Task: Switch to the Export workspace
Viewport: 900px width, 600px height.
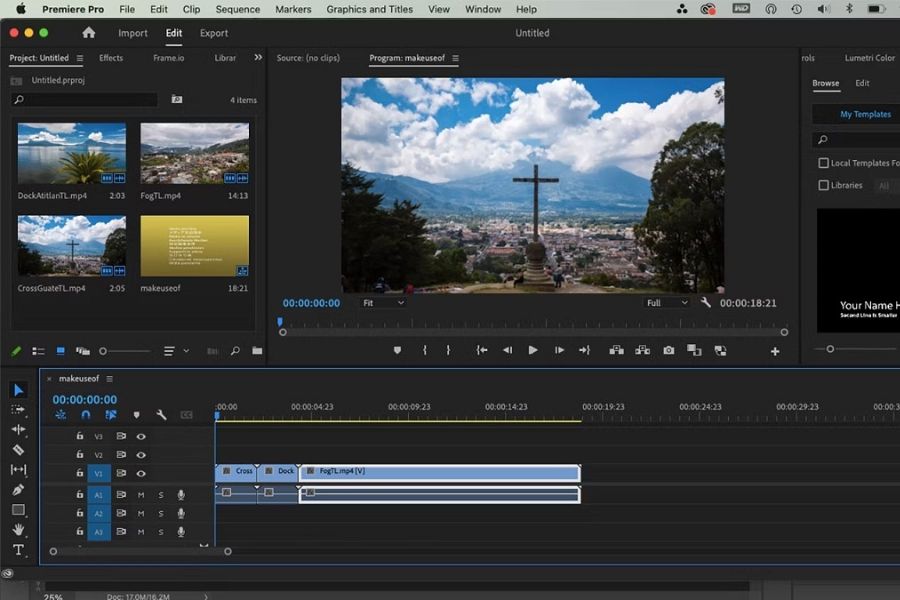Action: point(214,33)
